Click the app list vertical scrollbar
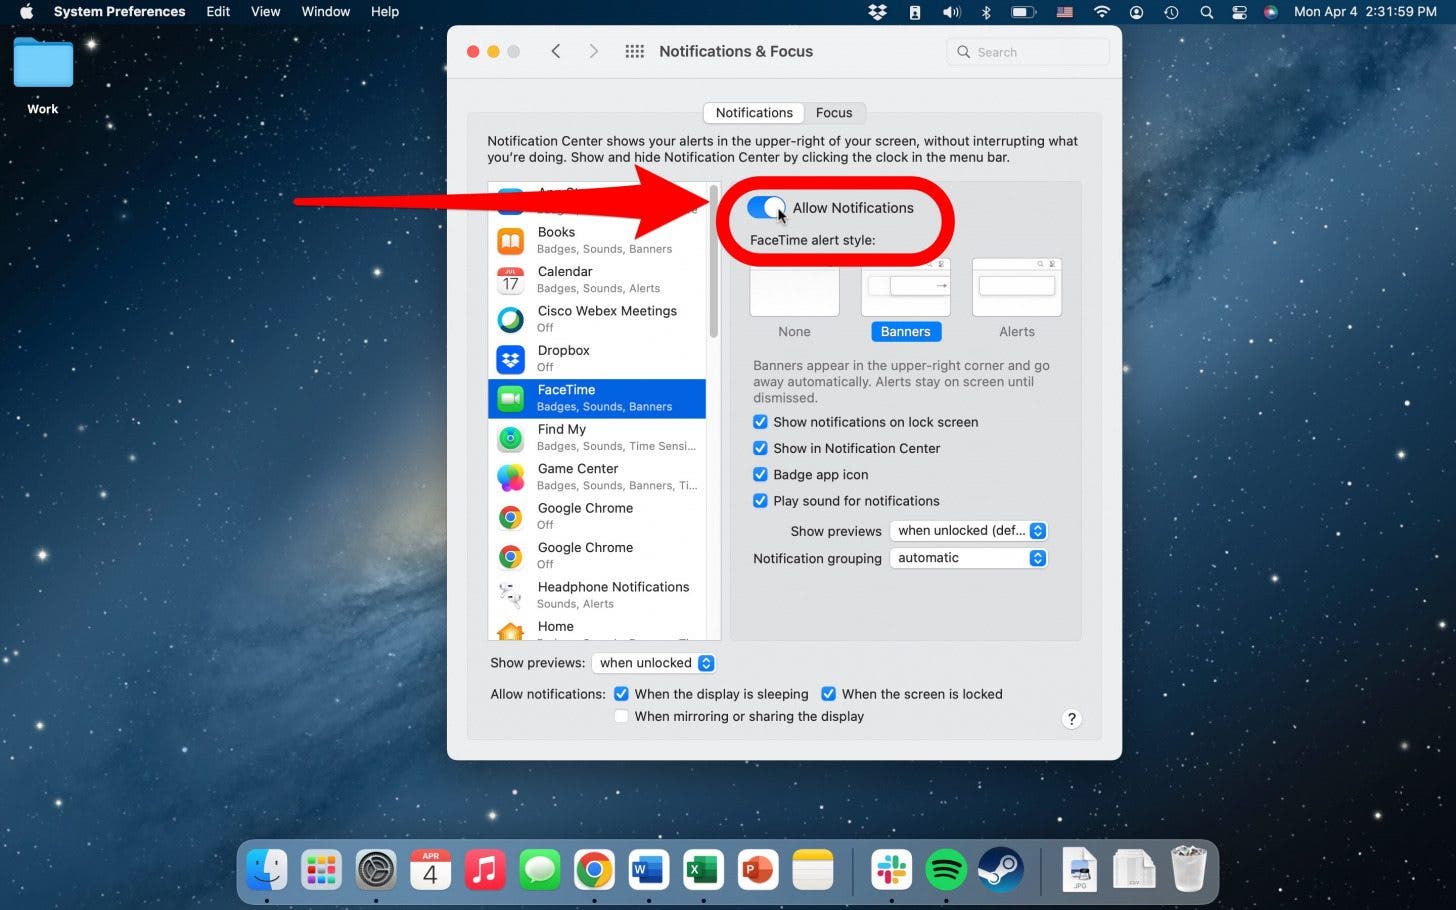The width and height of the screenshot is (1456, 910). pyautogui.click(x=714, y=262)
